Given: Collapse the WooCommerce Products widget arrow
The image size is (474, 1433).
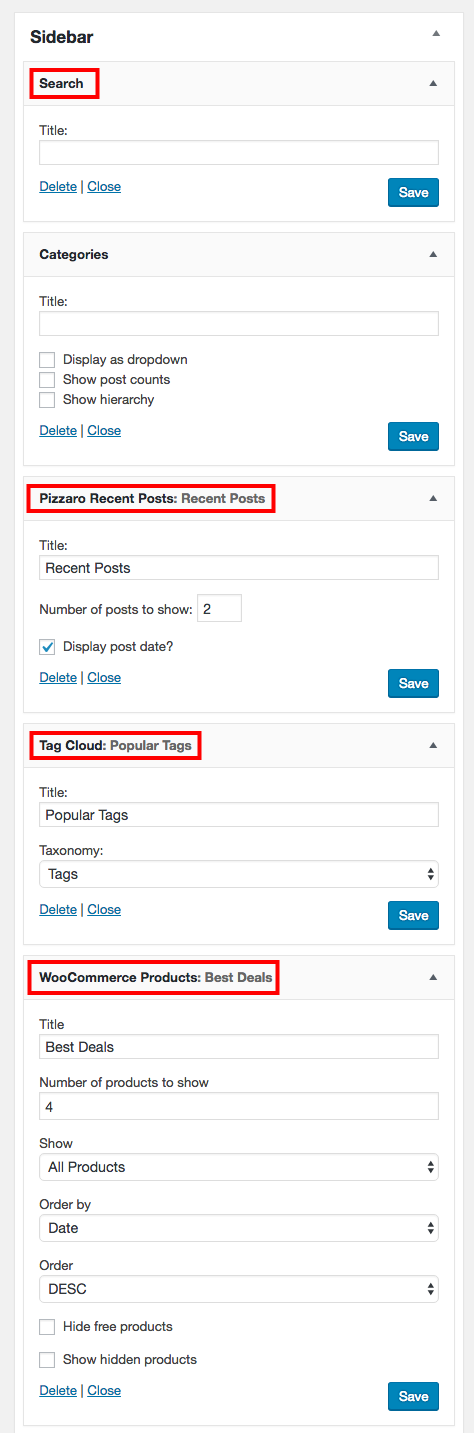Looking at the screenshot, I should coord(433,977).
